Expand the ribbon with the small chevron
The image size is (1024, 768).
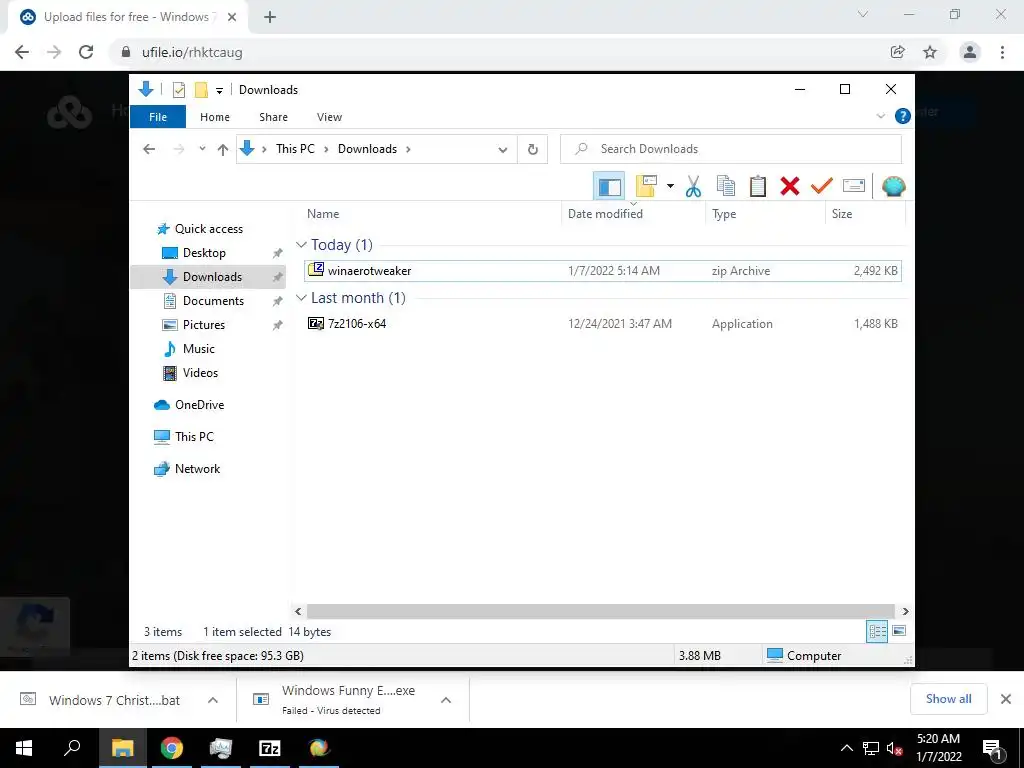coord(880,116)
